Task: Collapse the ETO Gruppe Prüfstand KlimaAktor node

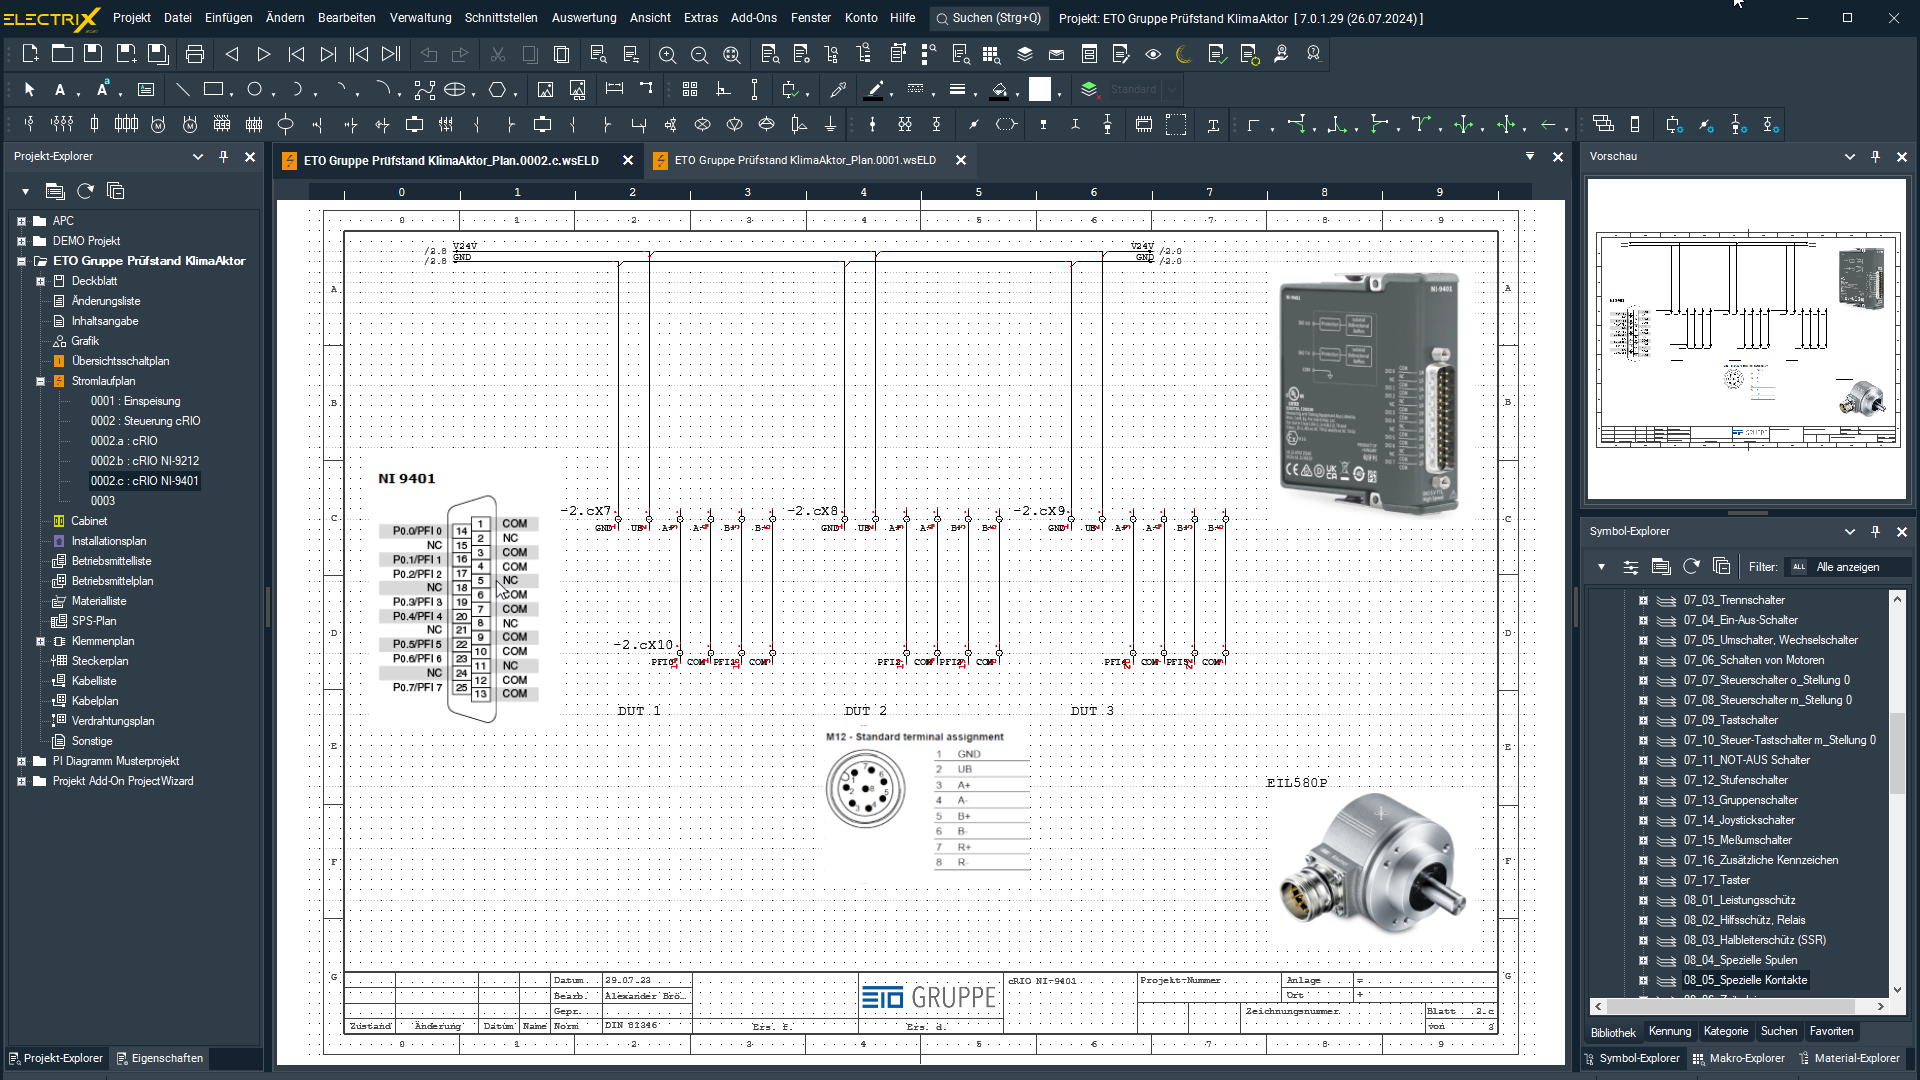Action: [21, 261]
